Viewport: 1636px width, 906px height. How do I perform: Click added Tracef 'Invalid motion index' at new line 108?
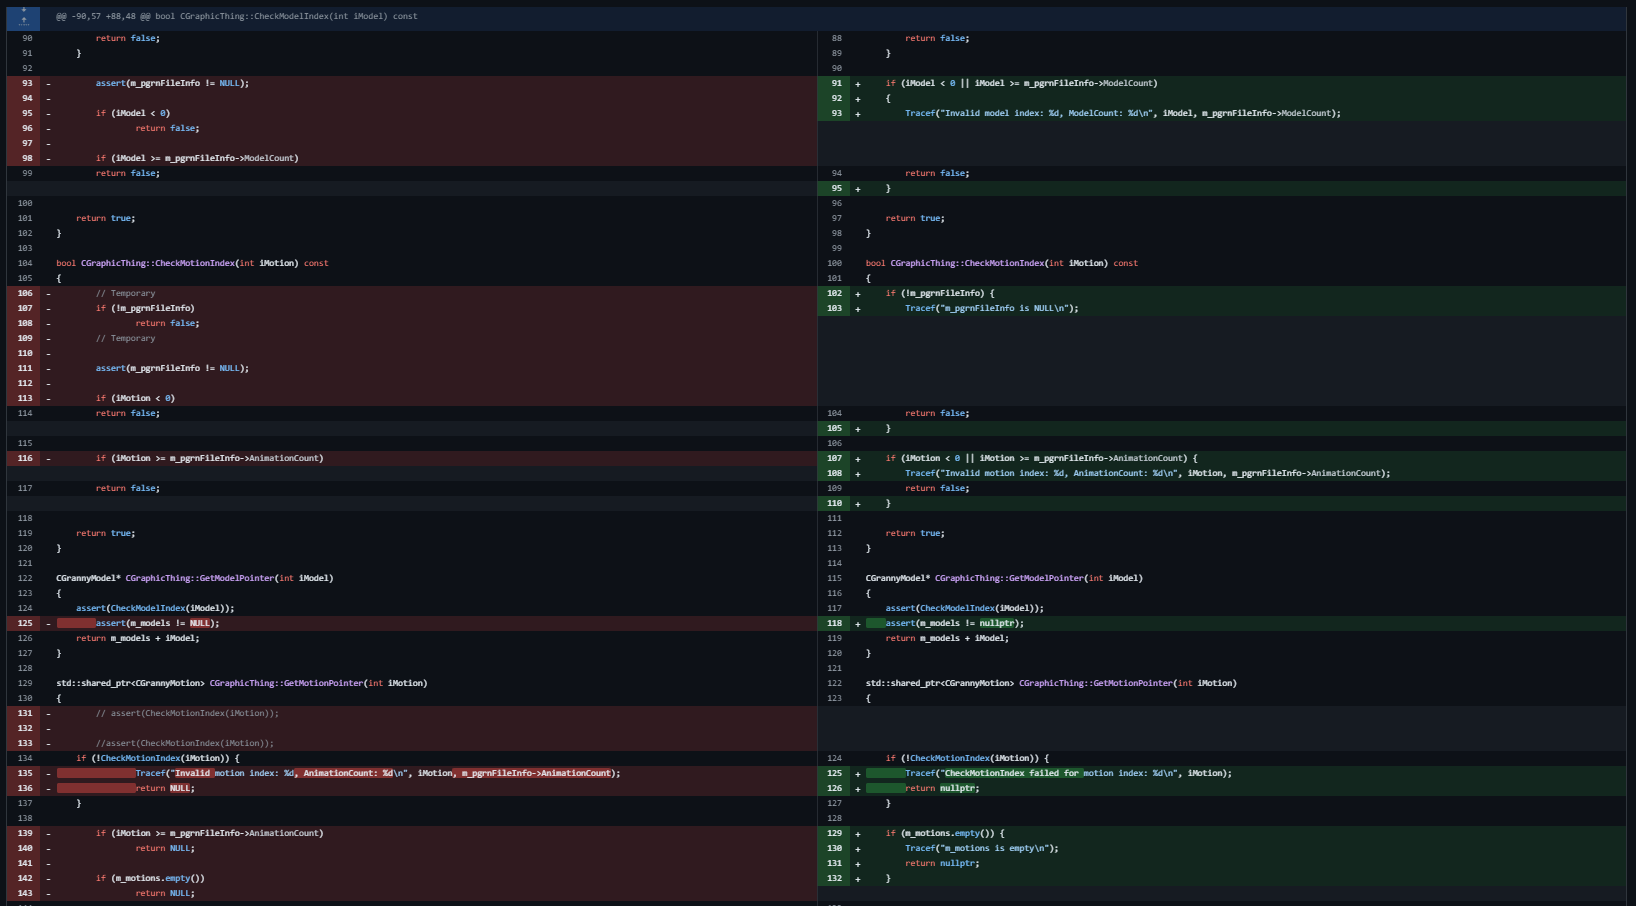[1148, 473]
